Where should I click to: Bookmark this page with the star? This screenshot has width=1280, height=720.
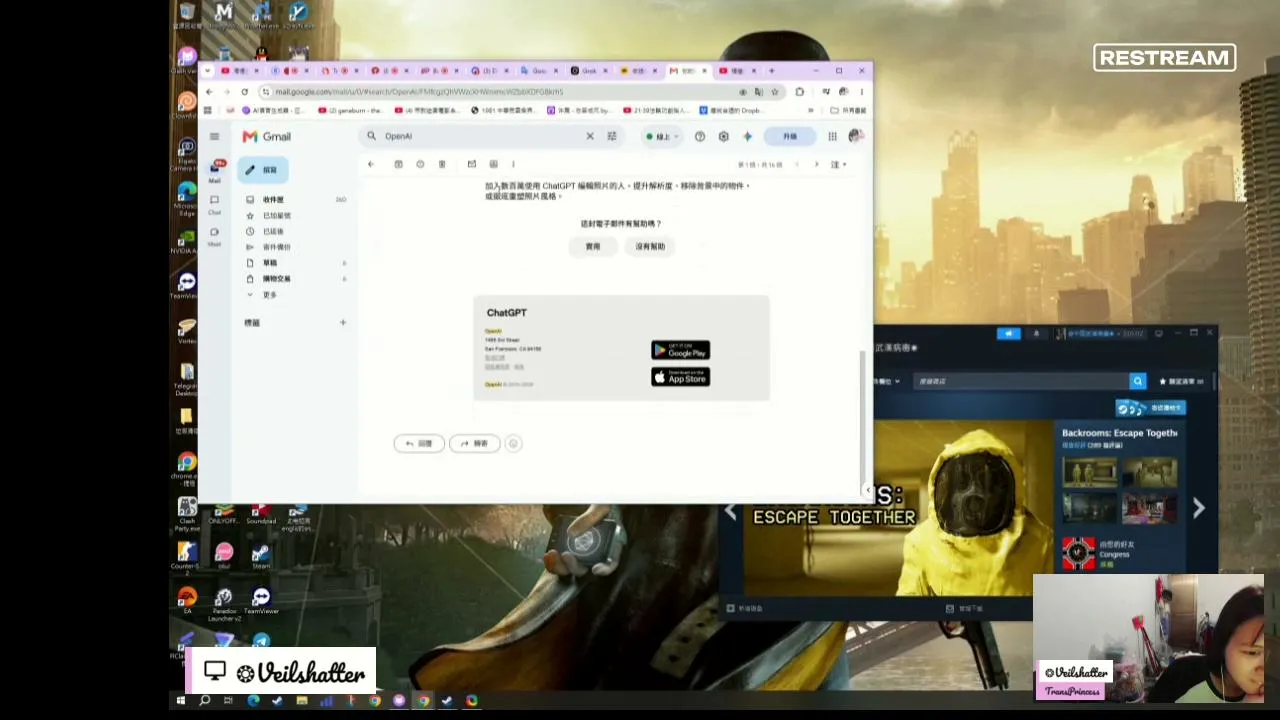click(x=774, y=91)
